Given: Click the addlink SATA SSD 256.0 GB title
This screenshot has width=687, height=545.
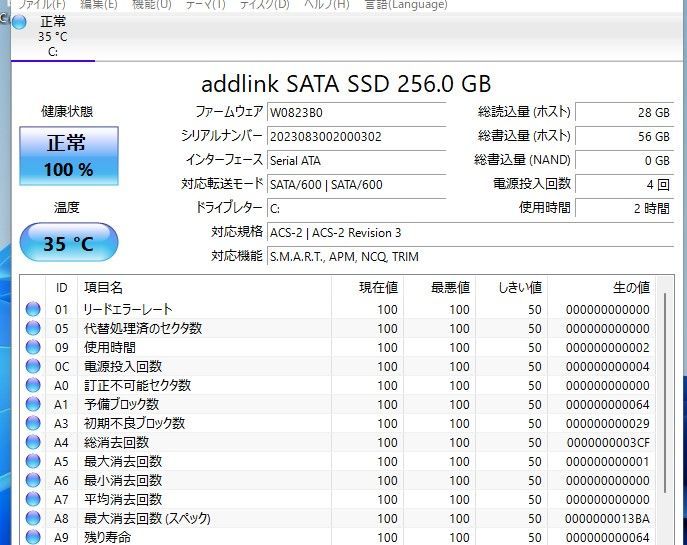Looking at the screenshot, I should coord(346,84).
